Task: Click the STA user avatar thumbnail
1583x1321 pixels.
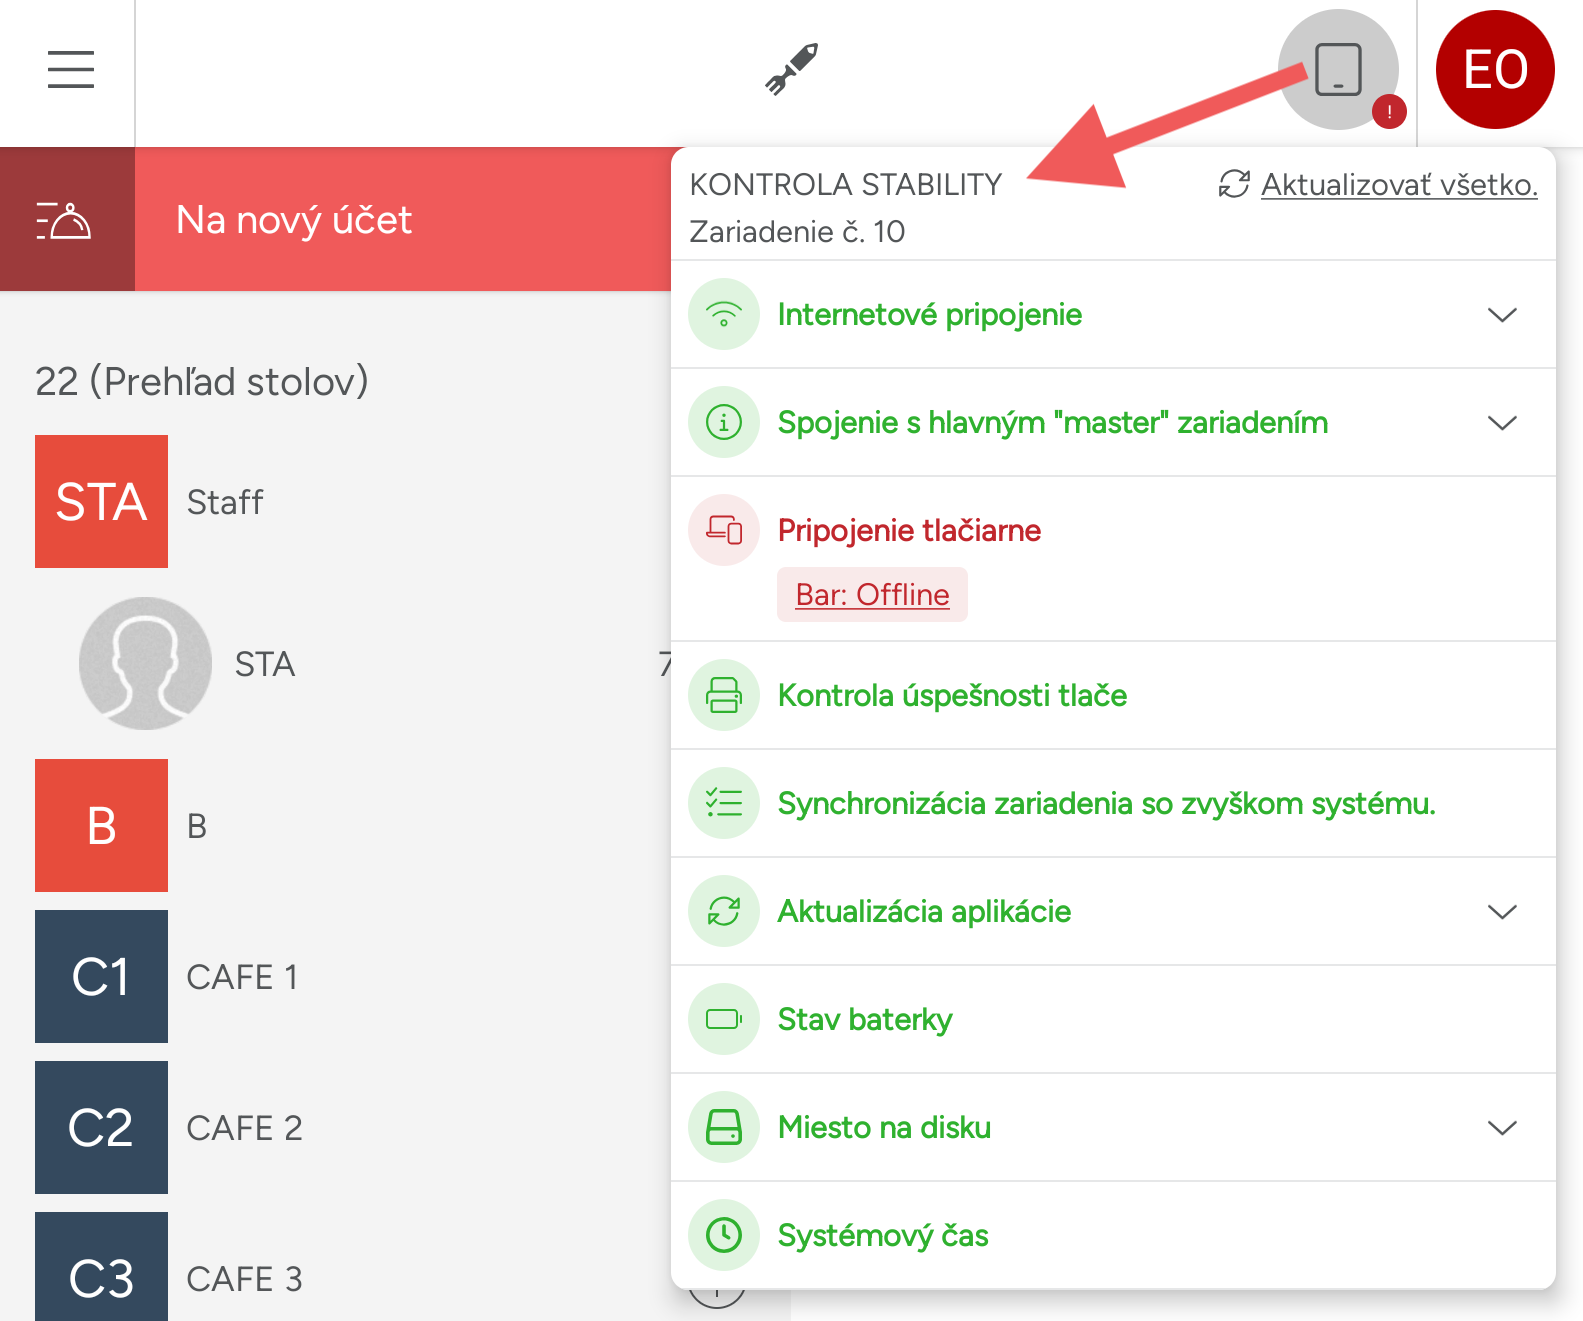Action: click(146, 664)
